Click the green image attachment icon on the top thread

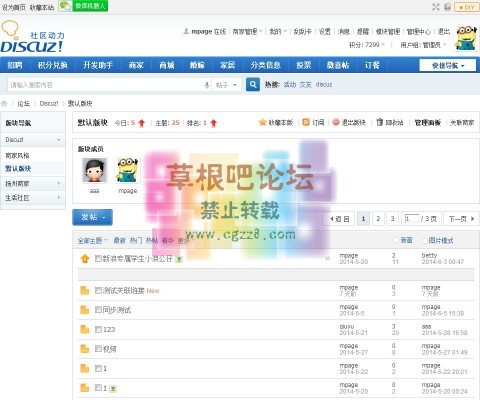pos(179,259)
